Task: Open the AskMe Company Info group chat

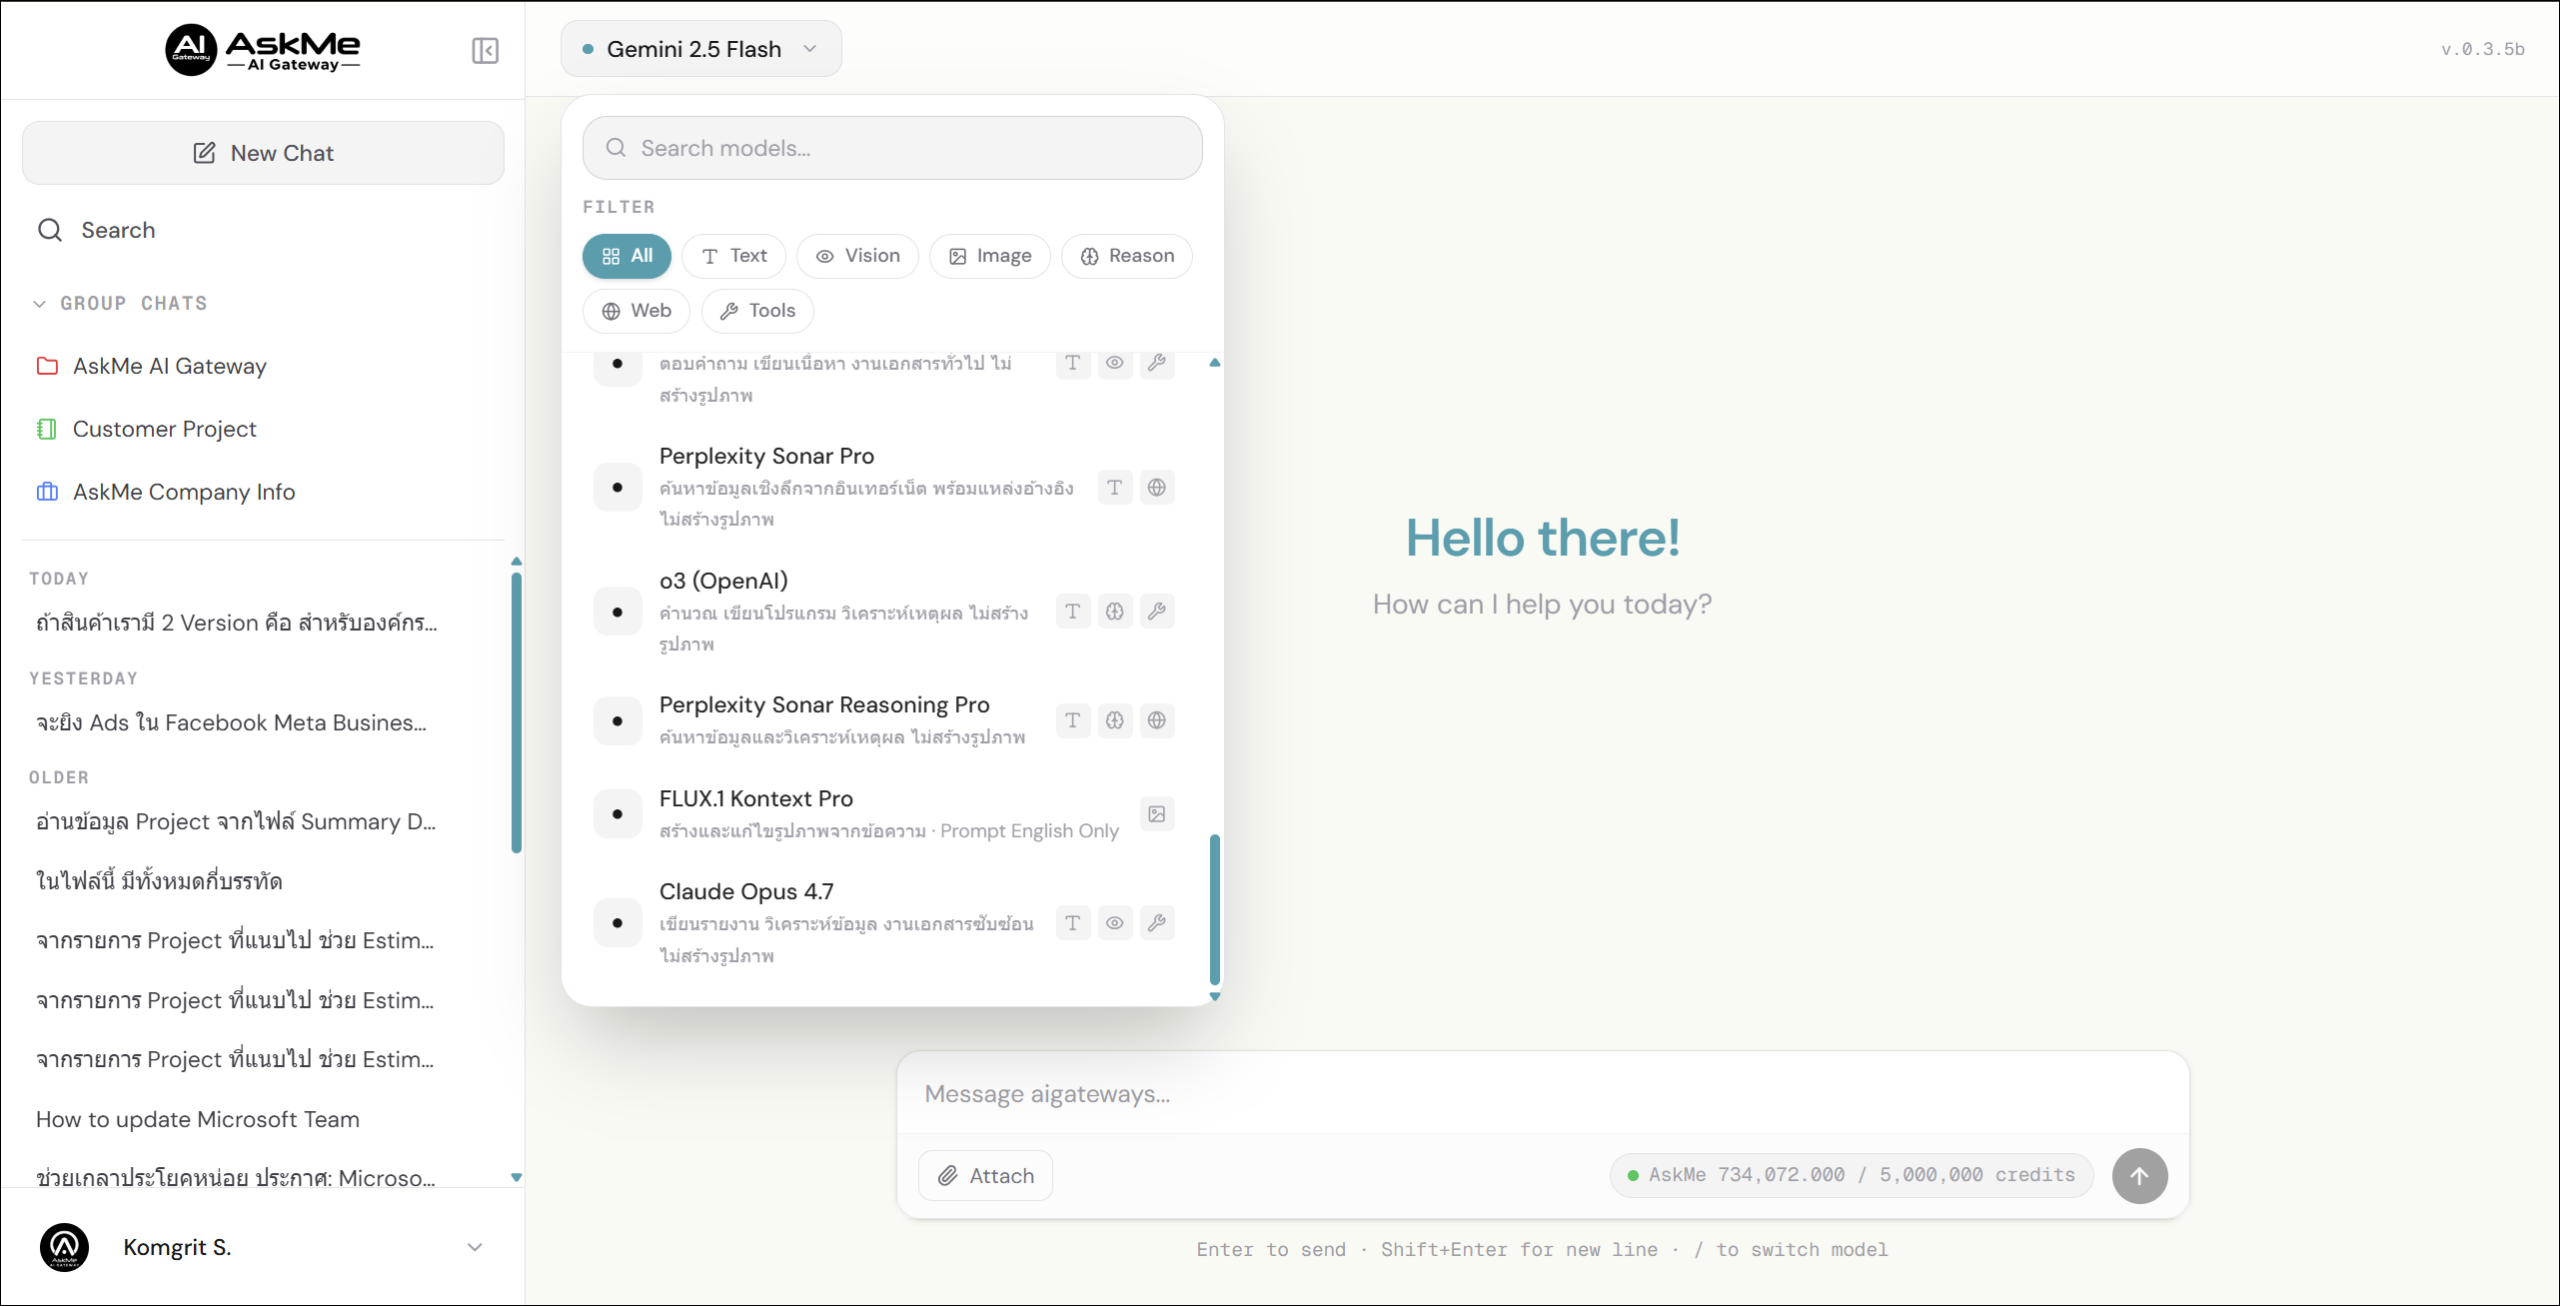Action: [x=184, y=492]
